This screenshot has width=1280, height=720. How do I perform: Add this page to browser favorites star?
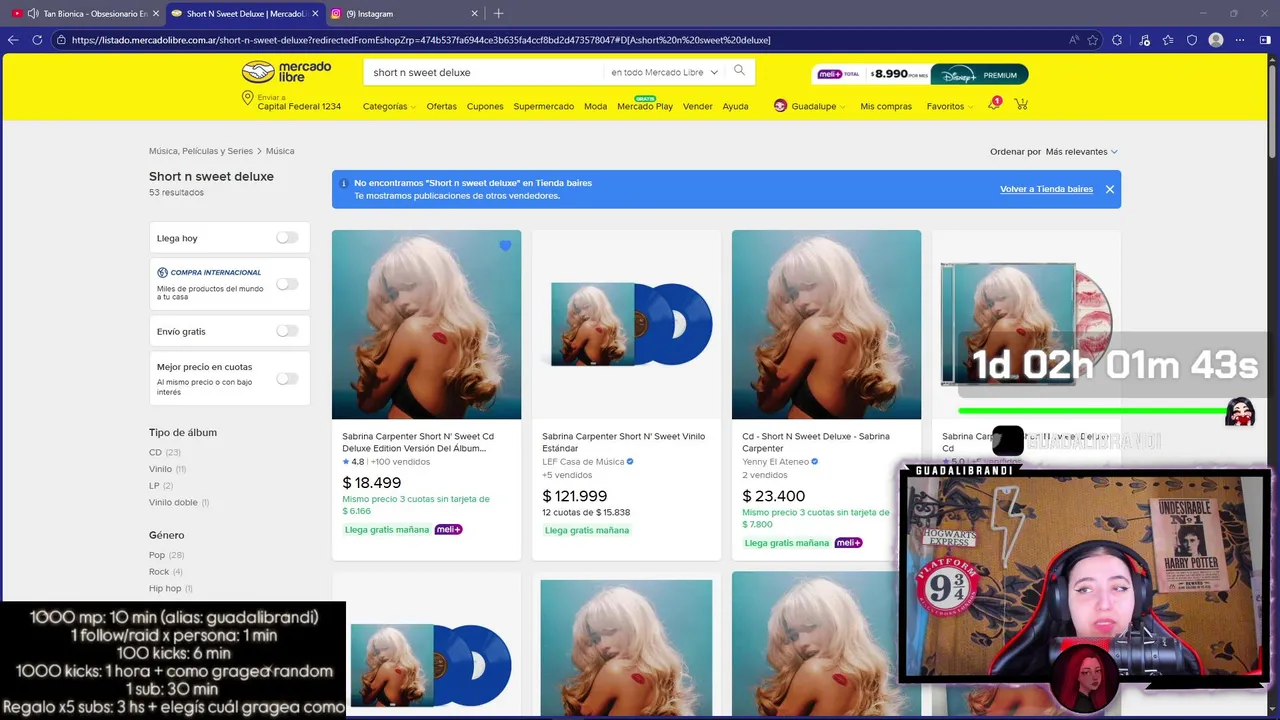pyautogui.click(x=1093, y=40)
